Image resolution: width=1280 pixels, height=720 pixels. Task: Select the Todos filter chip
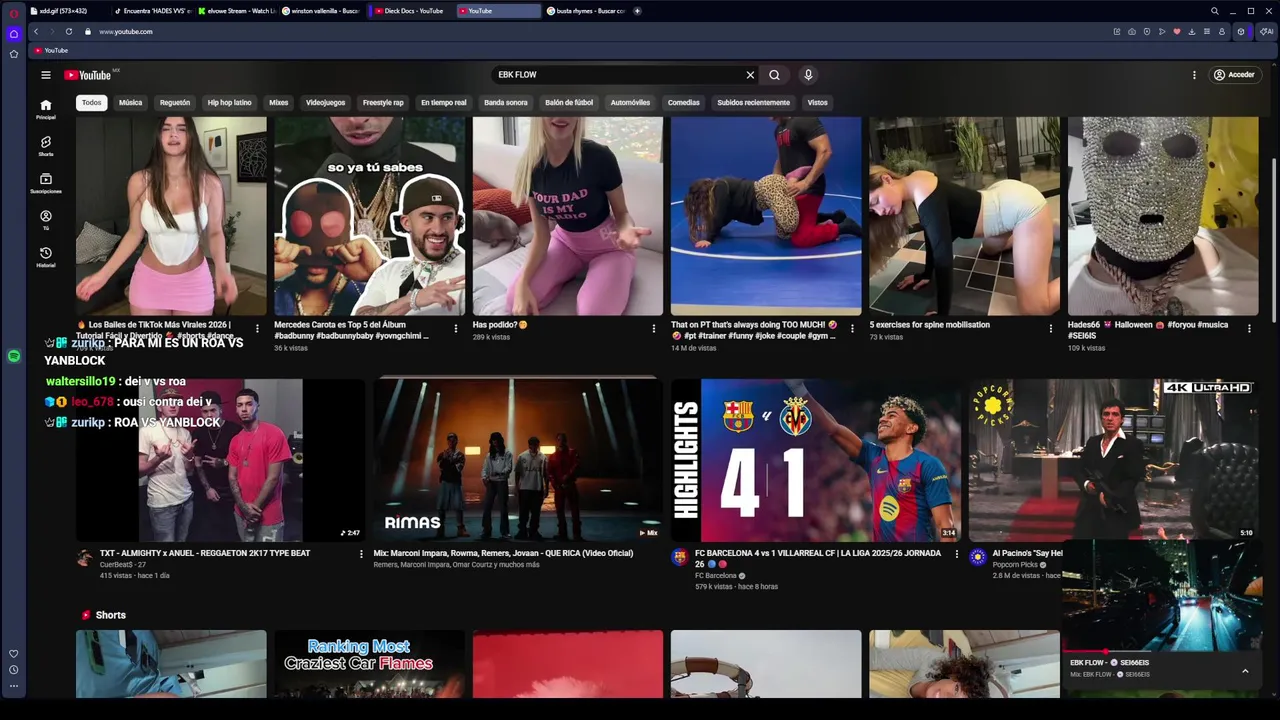point(91,102)
